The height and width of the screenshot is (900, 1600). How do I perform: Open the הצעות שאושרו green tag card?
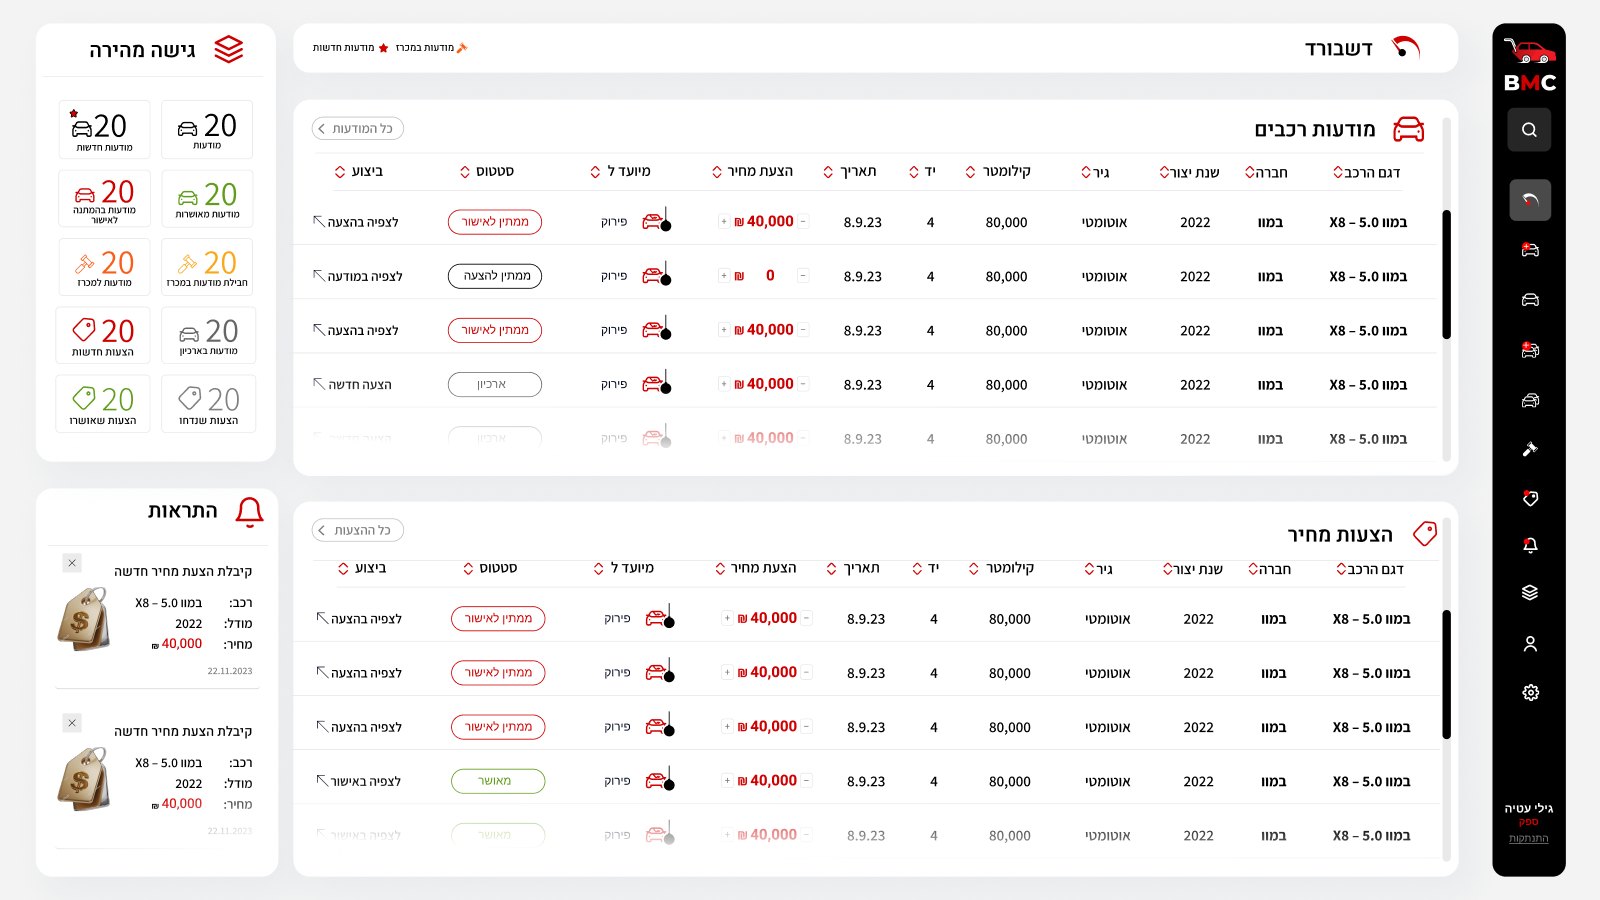[x=103, y=403]
